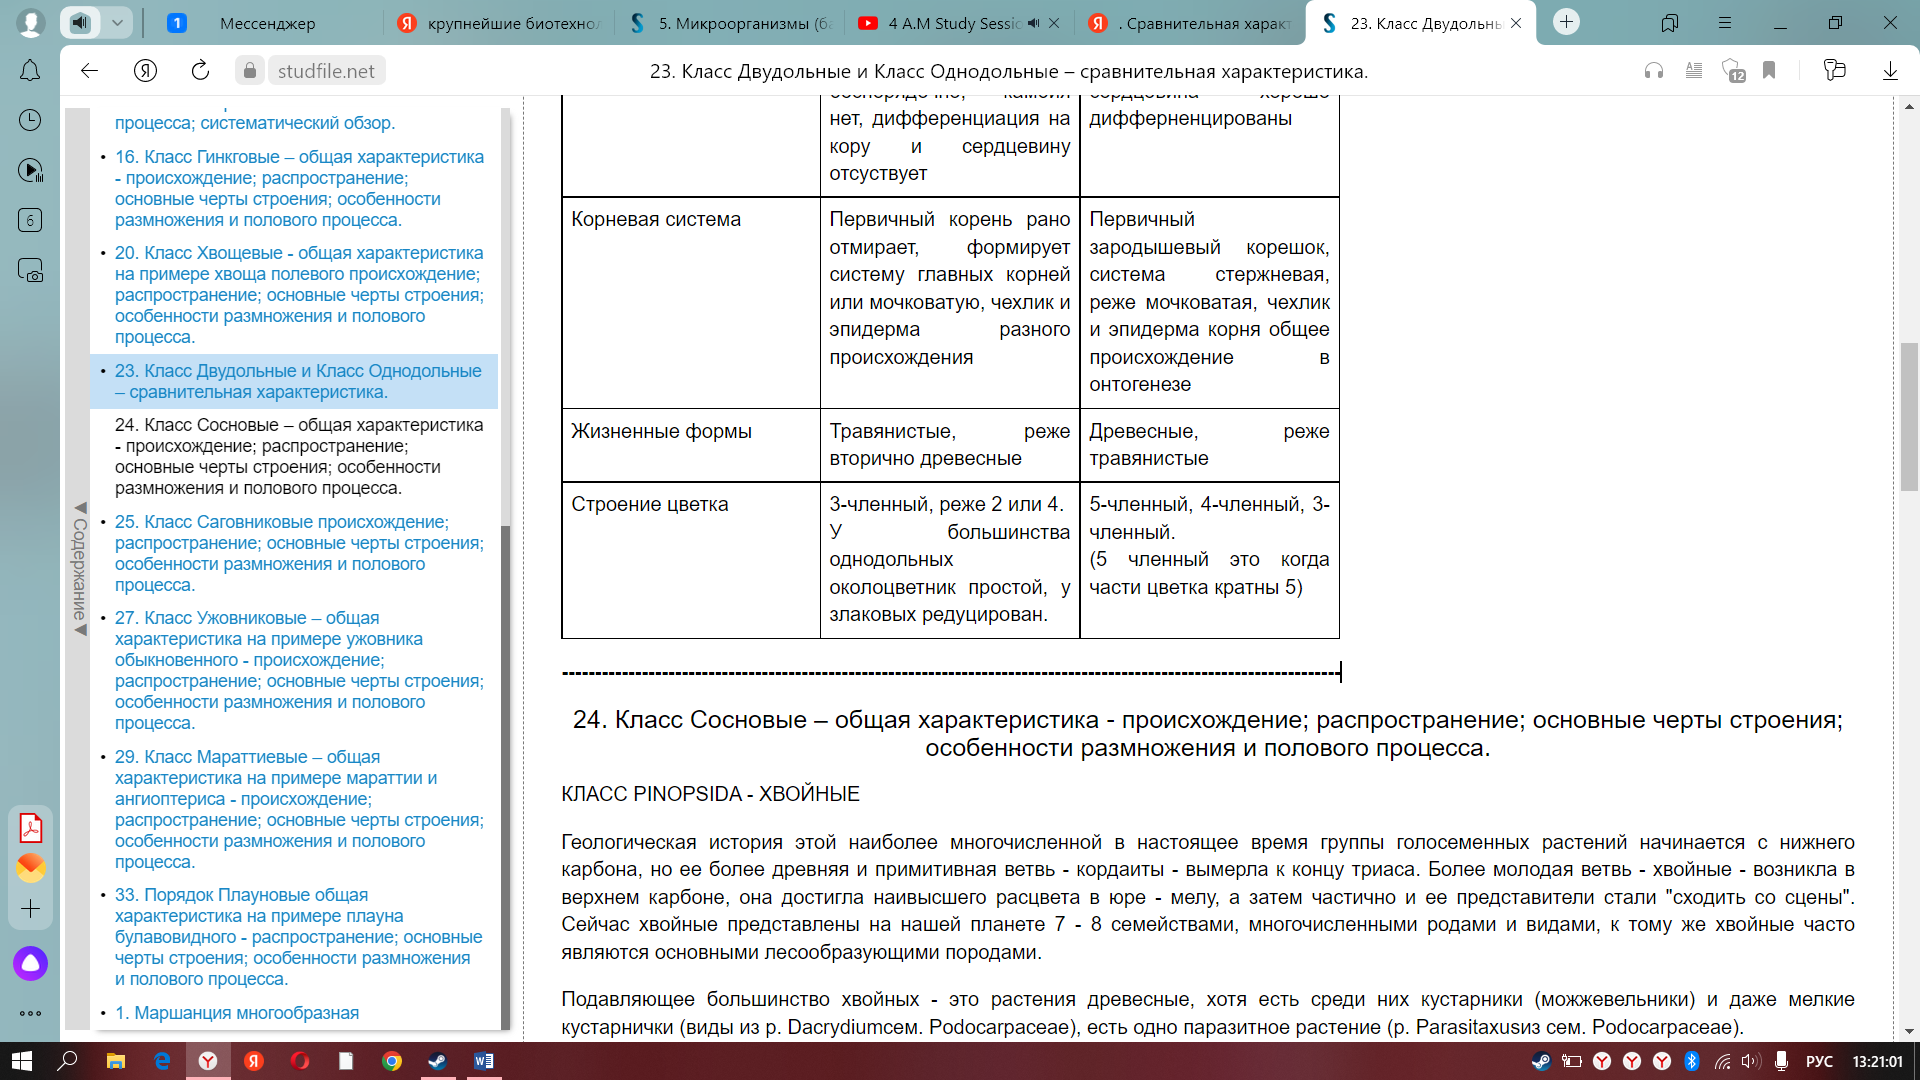Open the orange app icon in sidebar
The height and width of the screenshot is (1080, 1920).
(30, 867)
